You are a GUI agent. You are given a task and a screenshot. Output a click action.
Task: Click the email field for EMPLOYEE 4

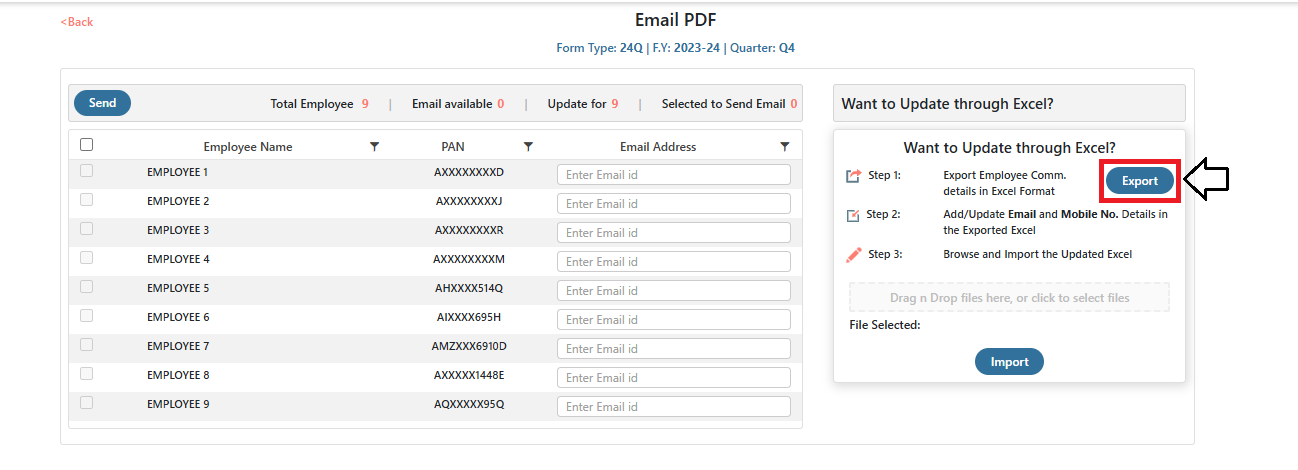pos(674,262)
